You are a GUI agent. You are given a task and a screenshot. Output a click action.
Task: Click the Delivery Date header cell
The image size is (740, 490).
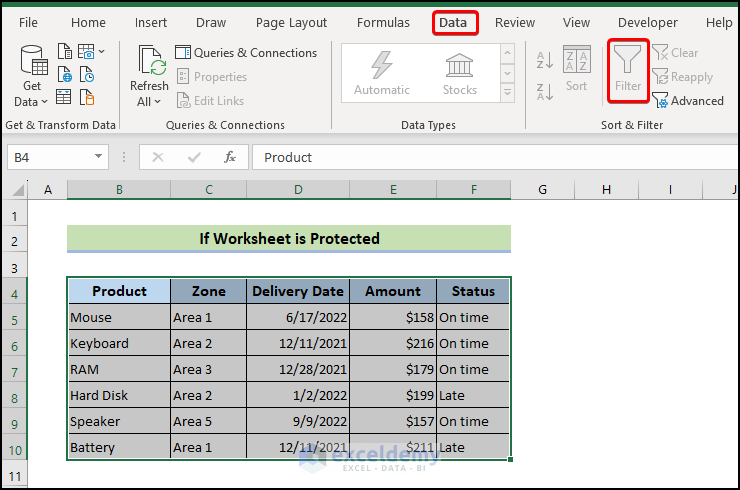298,291
